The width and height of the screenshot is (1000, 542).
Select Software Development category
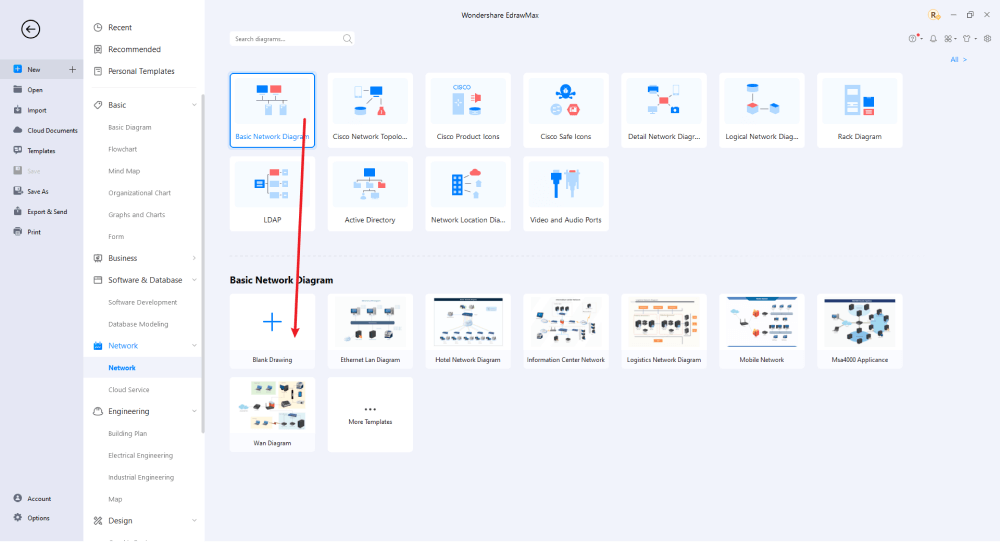(x=142, y=302)
